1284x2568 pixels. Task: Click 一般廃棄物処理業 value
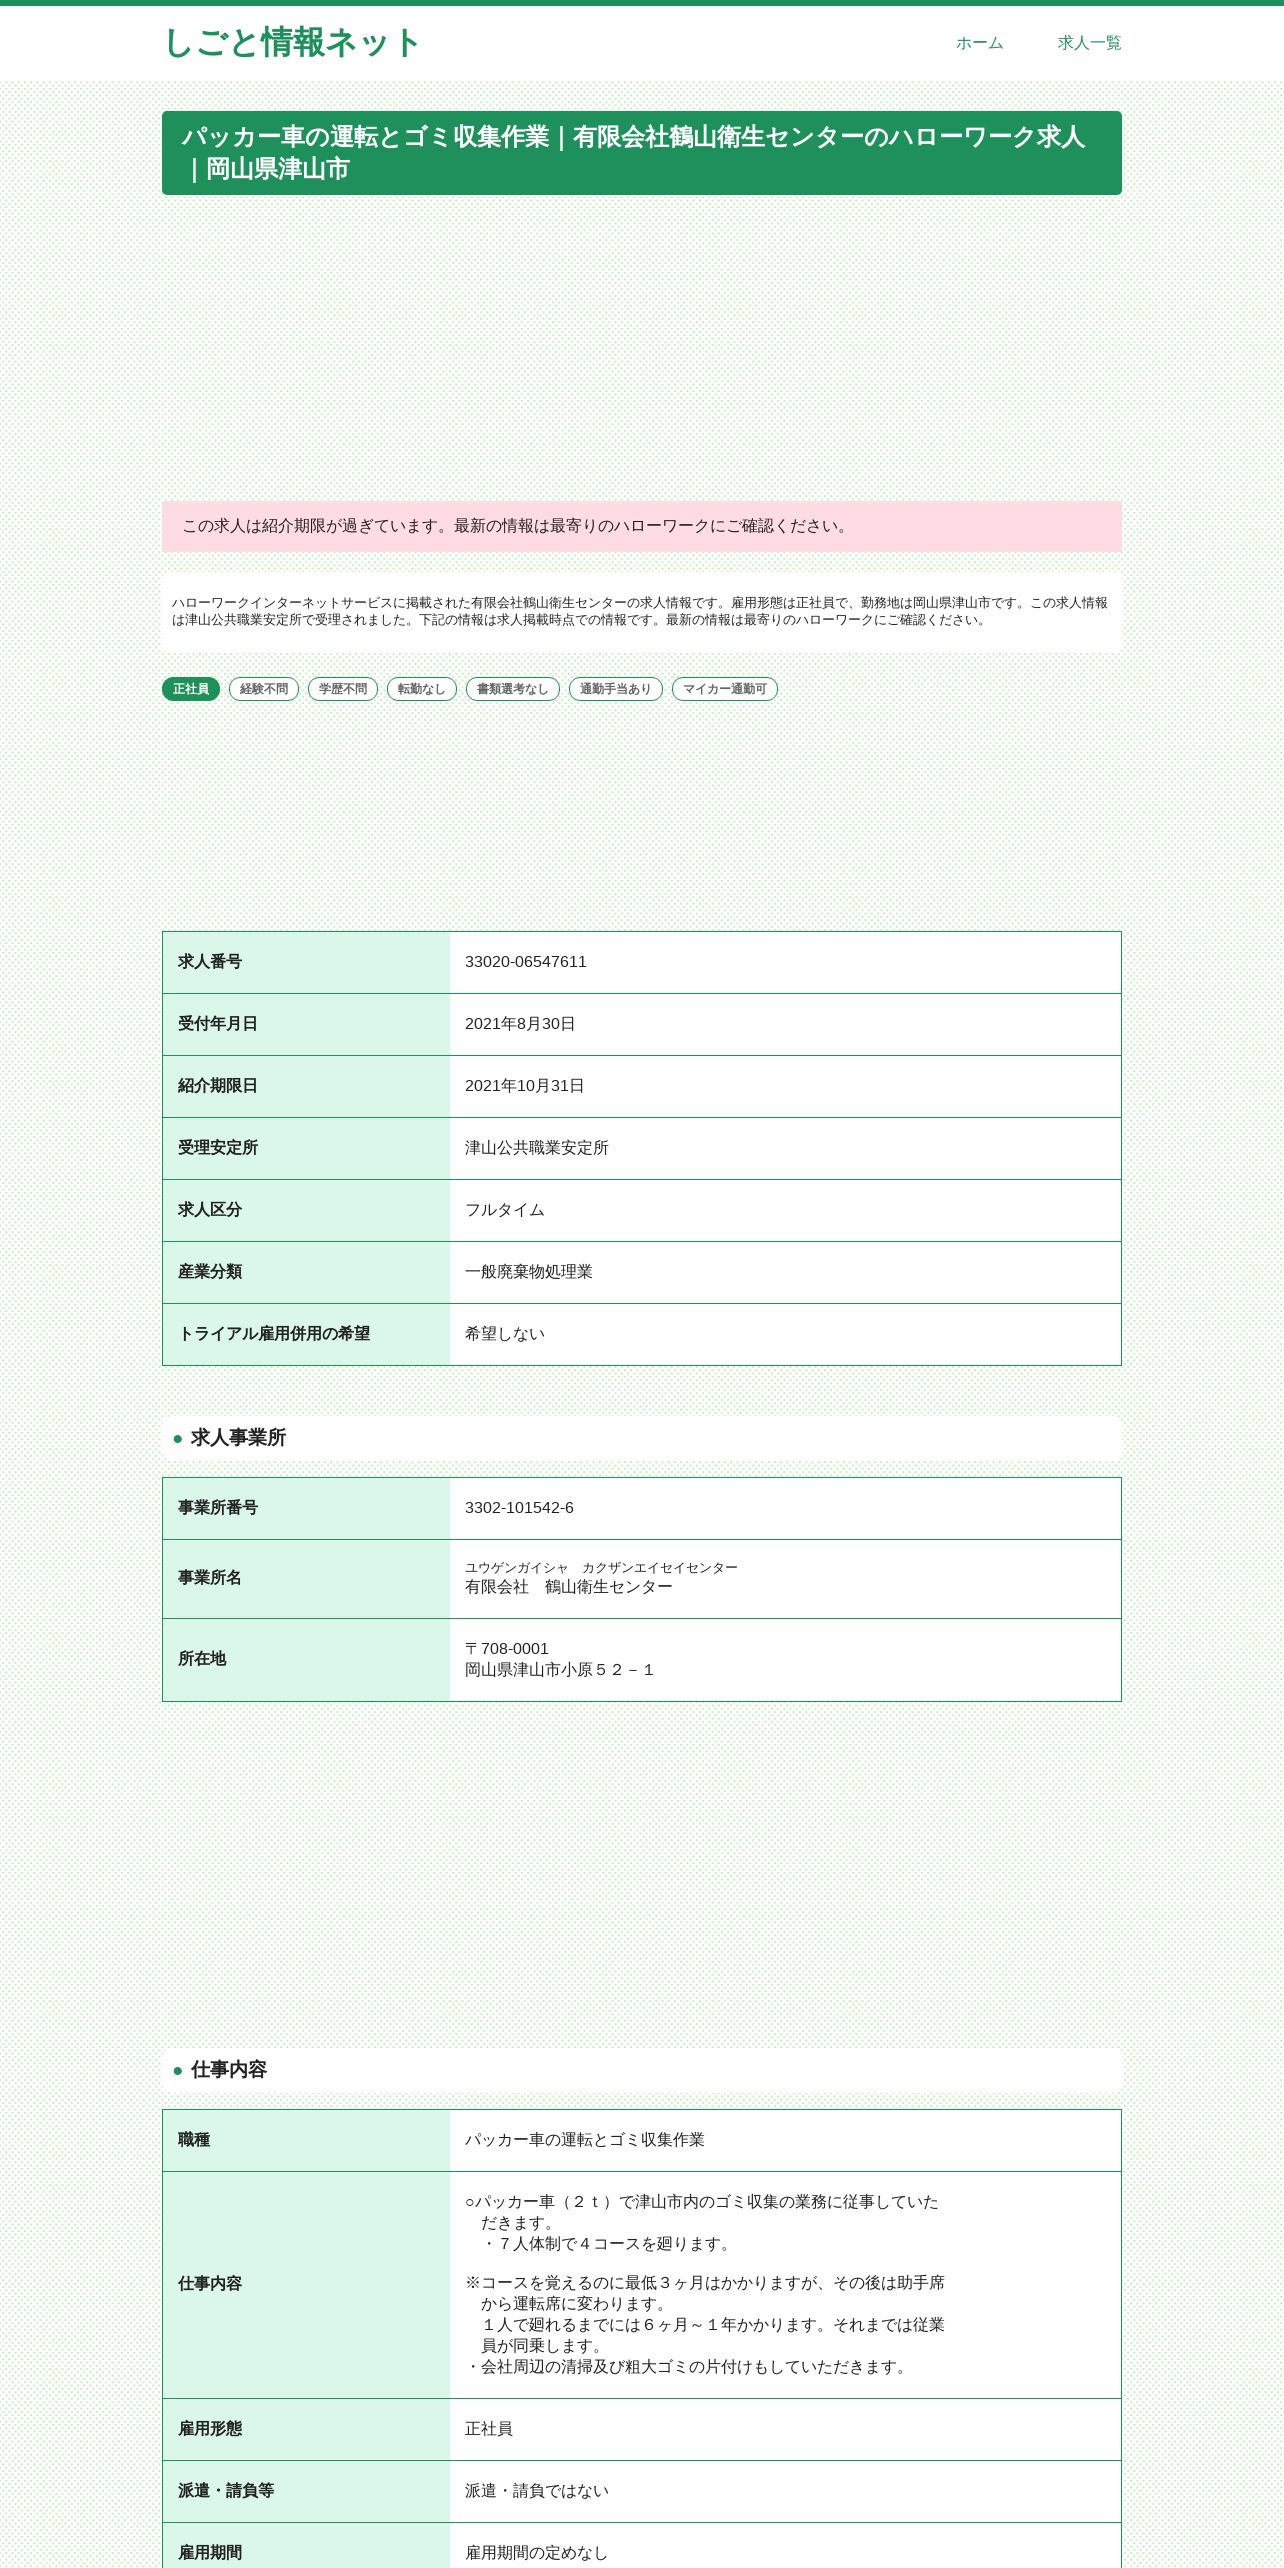pyautogui.click(x=529, y=1272)
